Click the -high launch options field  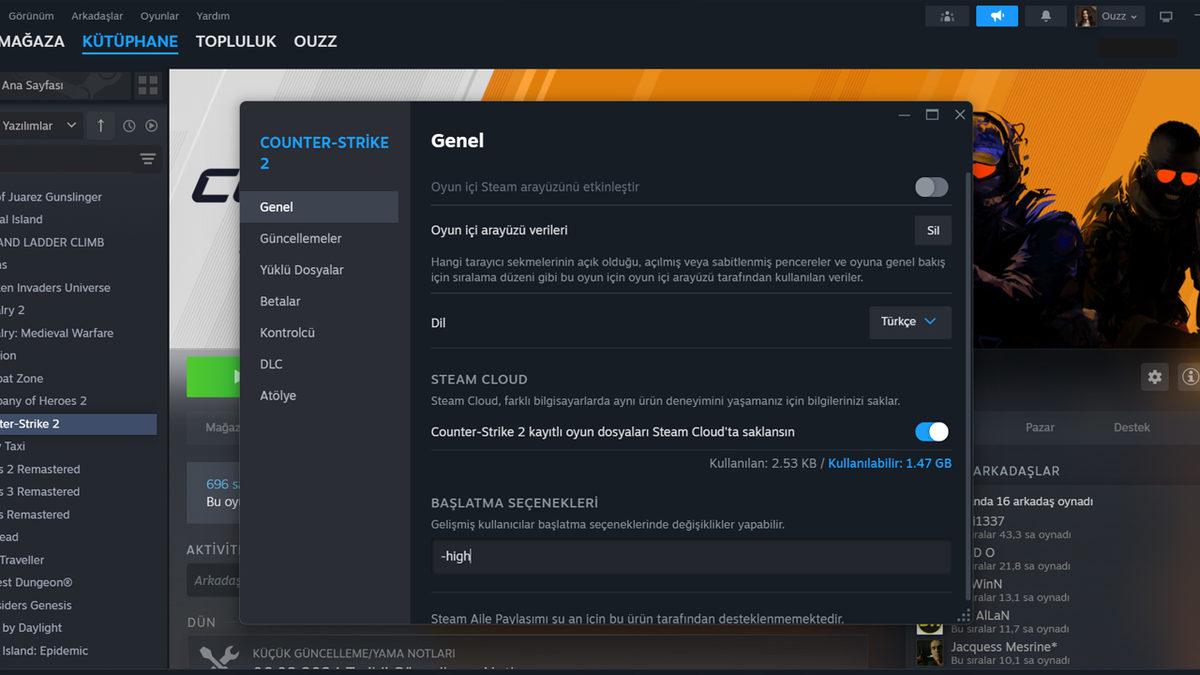click(x=690, y=556)
